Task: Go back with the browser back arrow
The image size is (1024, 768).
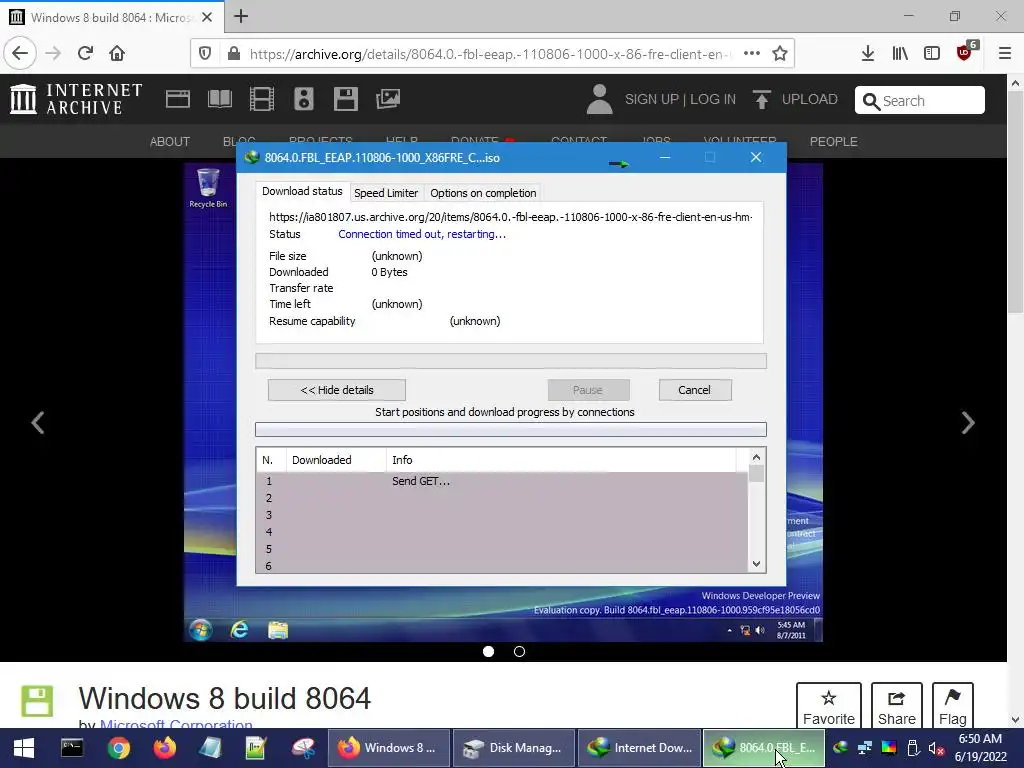Action: pyautogui.click(x=20, y=54)
